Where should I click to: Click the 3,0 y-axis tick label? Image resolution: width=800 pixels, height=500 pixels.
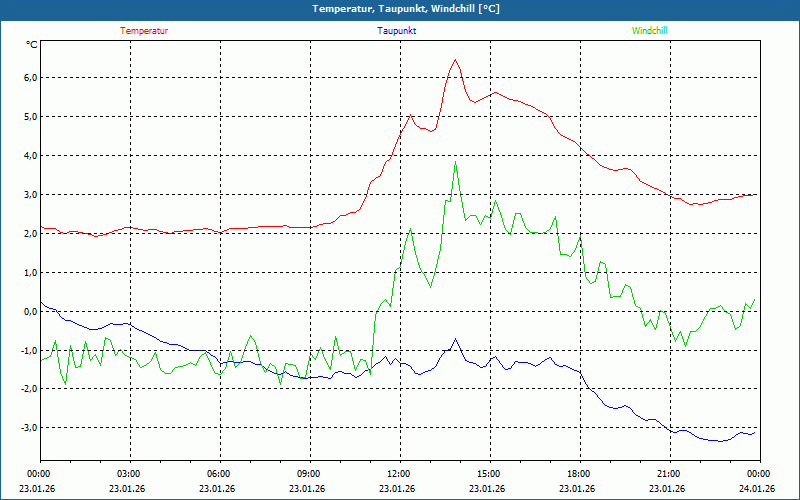[30, 195]
